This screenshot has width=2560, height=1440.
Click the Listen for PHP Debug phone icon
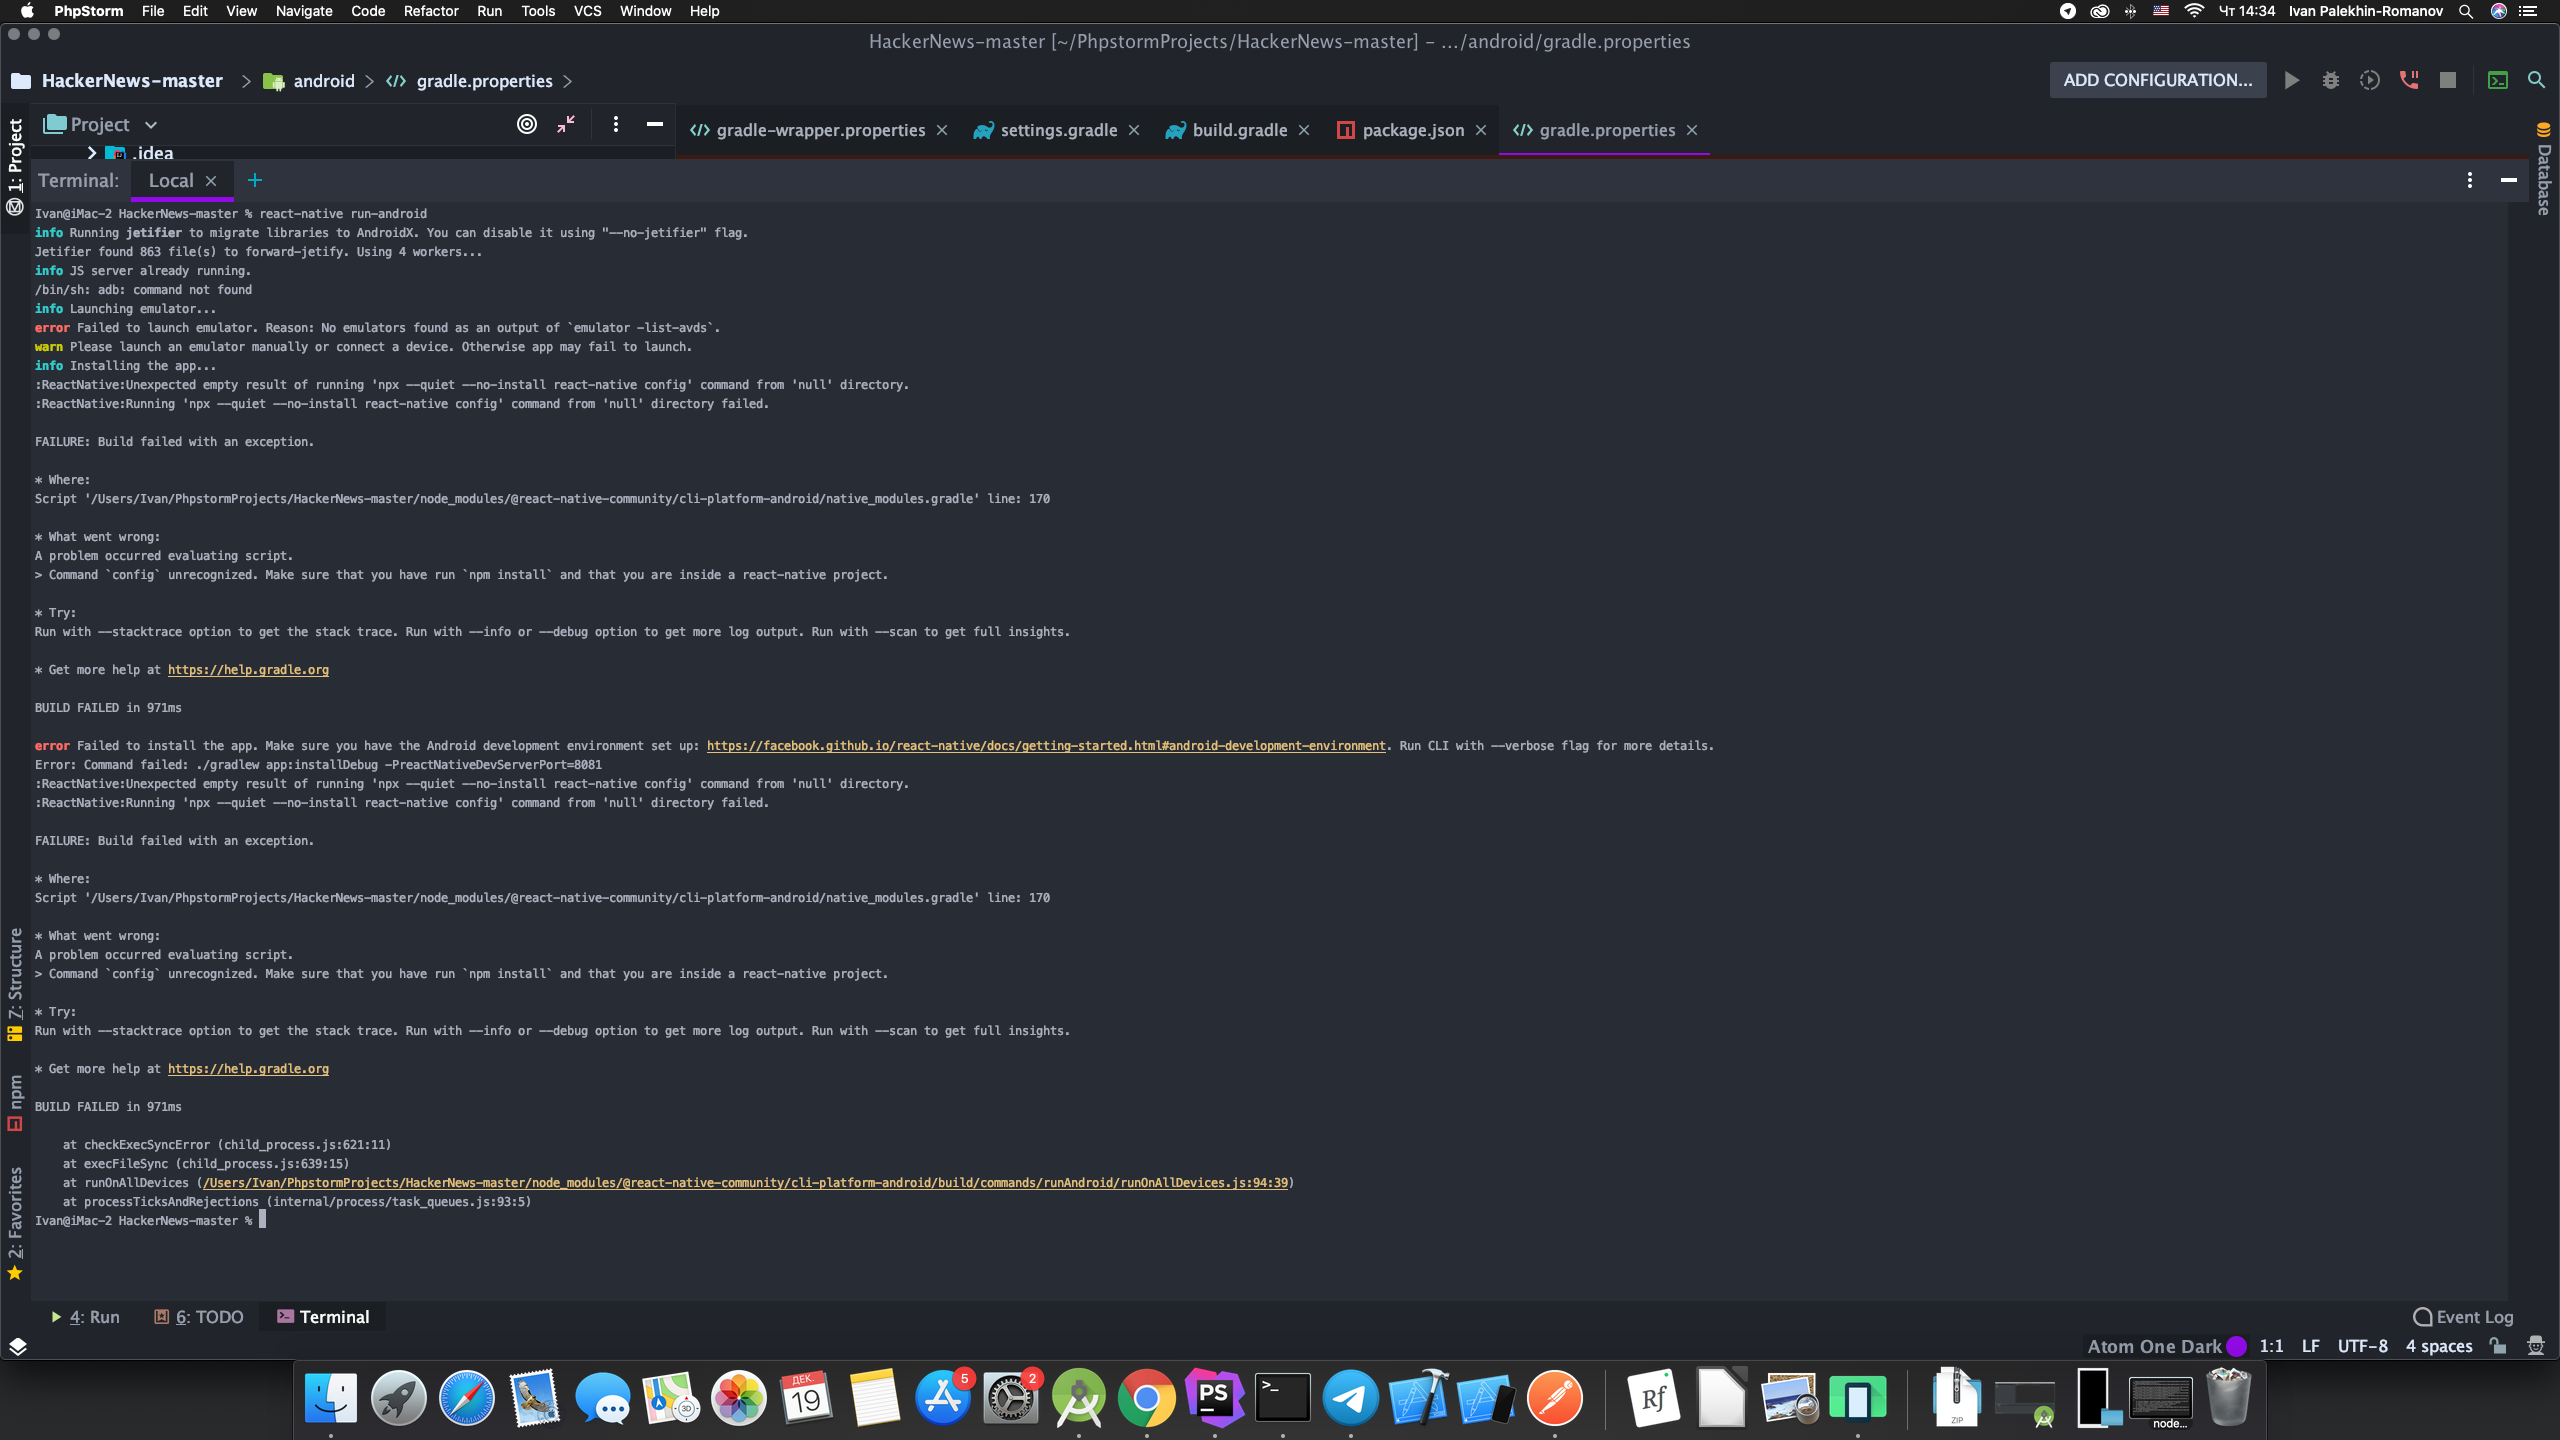(x=2409, y=80)
